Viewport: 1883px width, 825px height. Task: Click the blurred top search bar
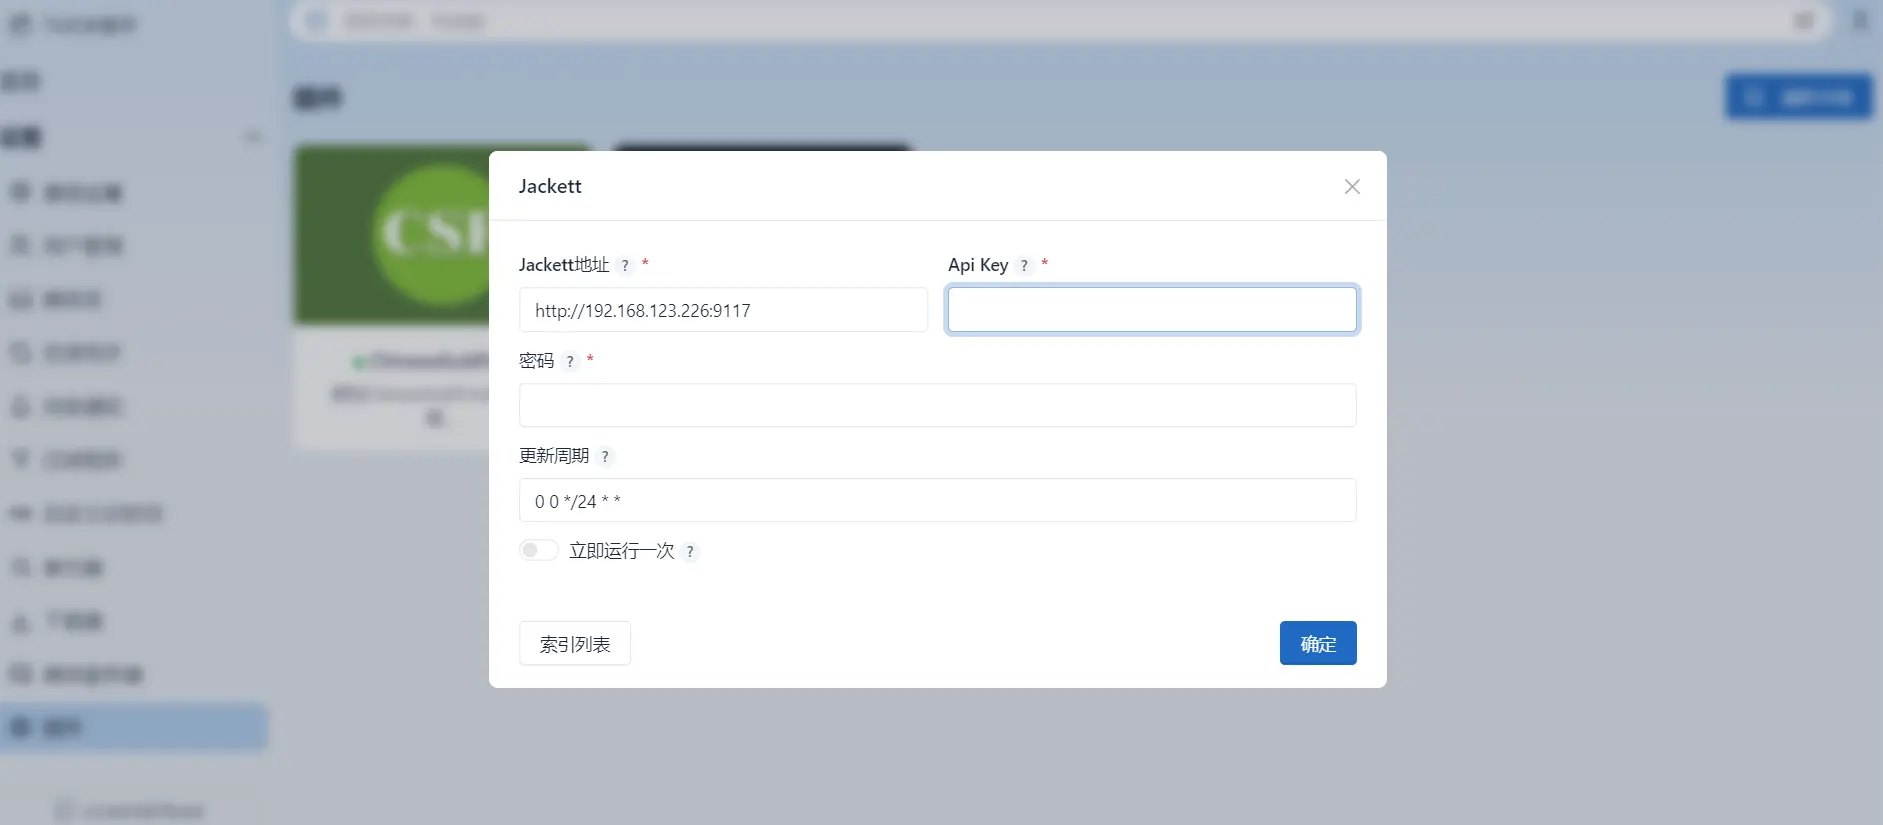[1060, 21]
